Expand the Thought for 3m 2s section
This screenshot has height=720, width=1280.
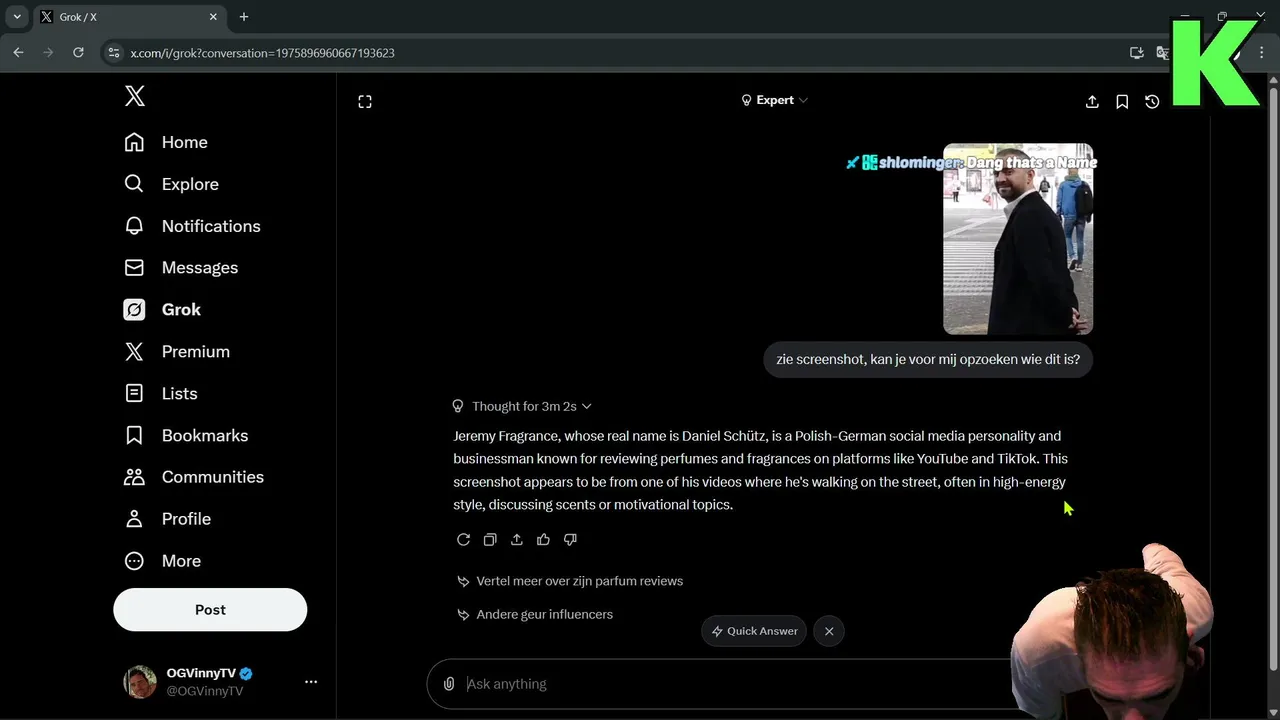coord(522,406)
